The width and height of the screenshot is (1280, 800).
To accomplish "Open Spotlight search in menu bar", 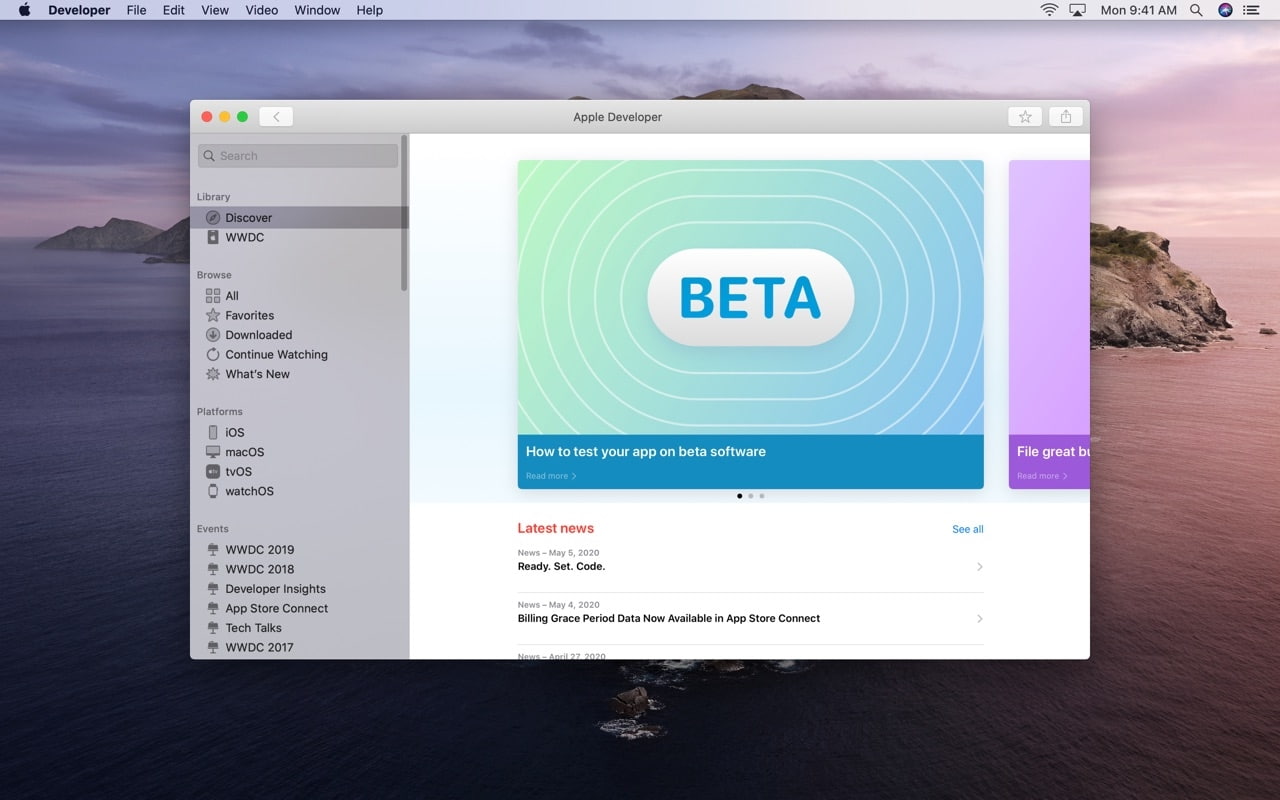I will (x=1196, y=10).
